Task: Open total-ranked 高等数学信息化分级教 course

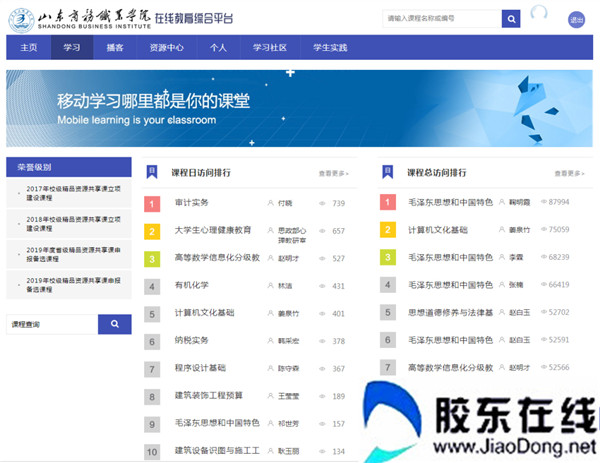Action: 450,367
